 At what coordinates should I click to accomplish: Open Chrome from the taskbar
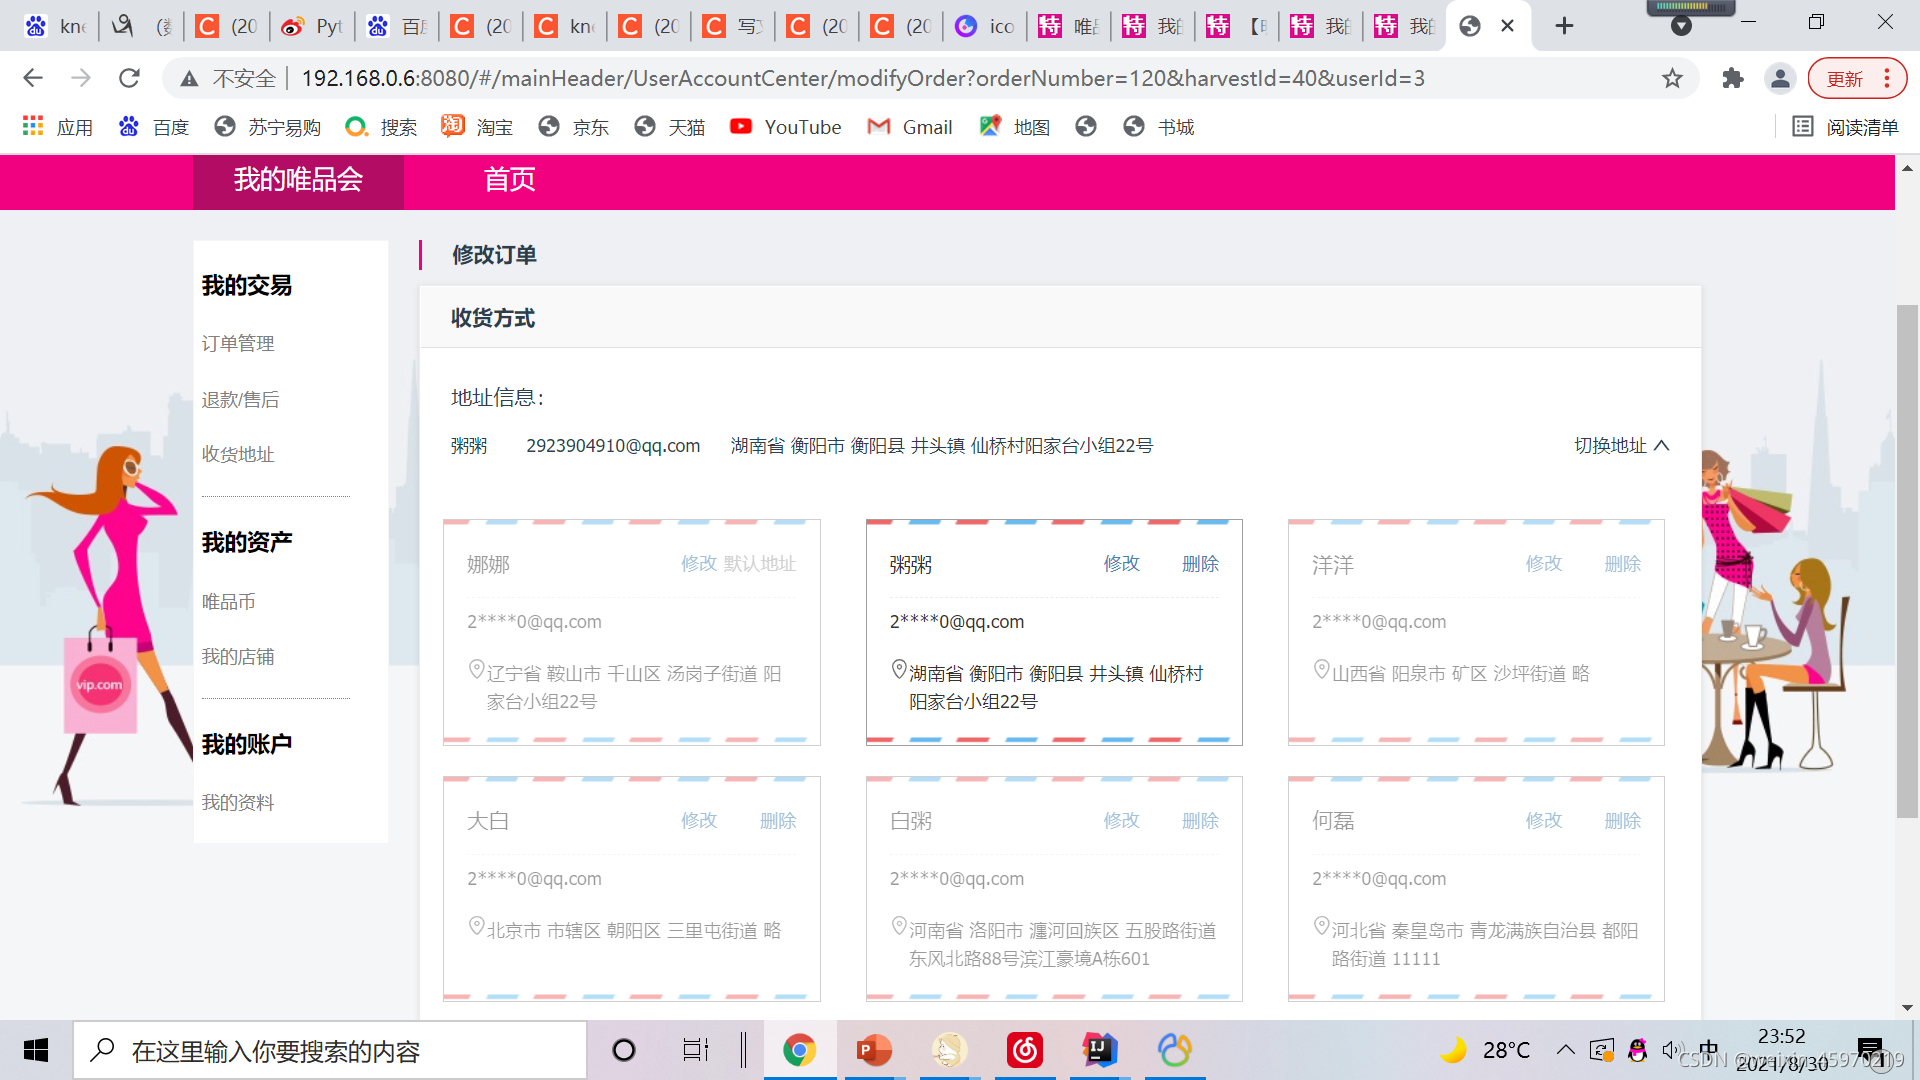(x=799, y=1050)
